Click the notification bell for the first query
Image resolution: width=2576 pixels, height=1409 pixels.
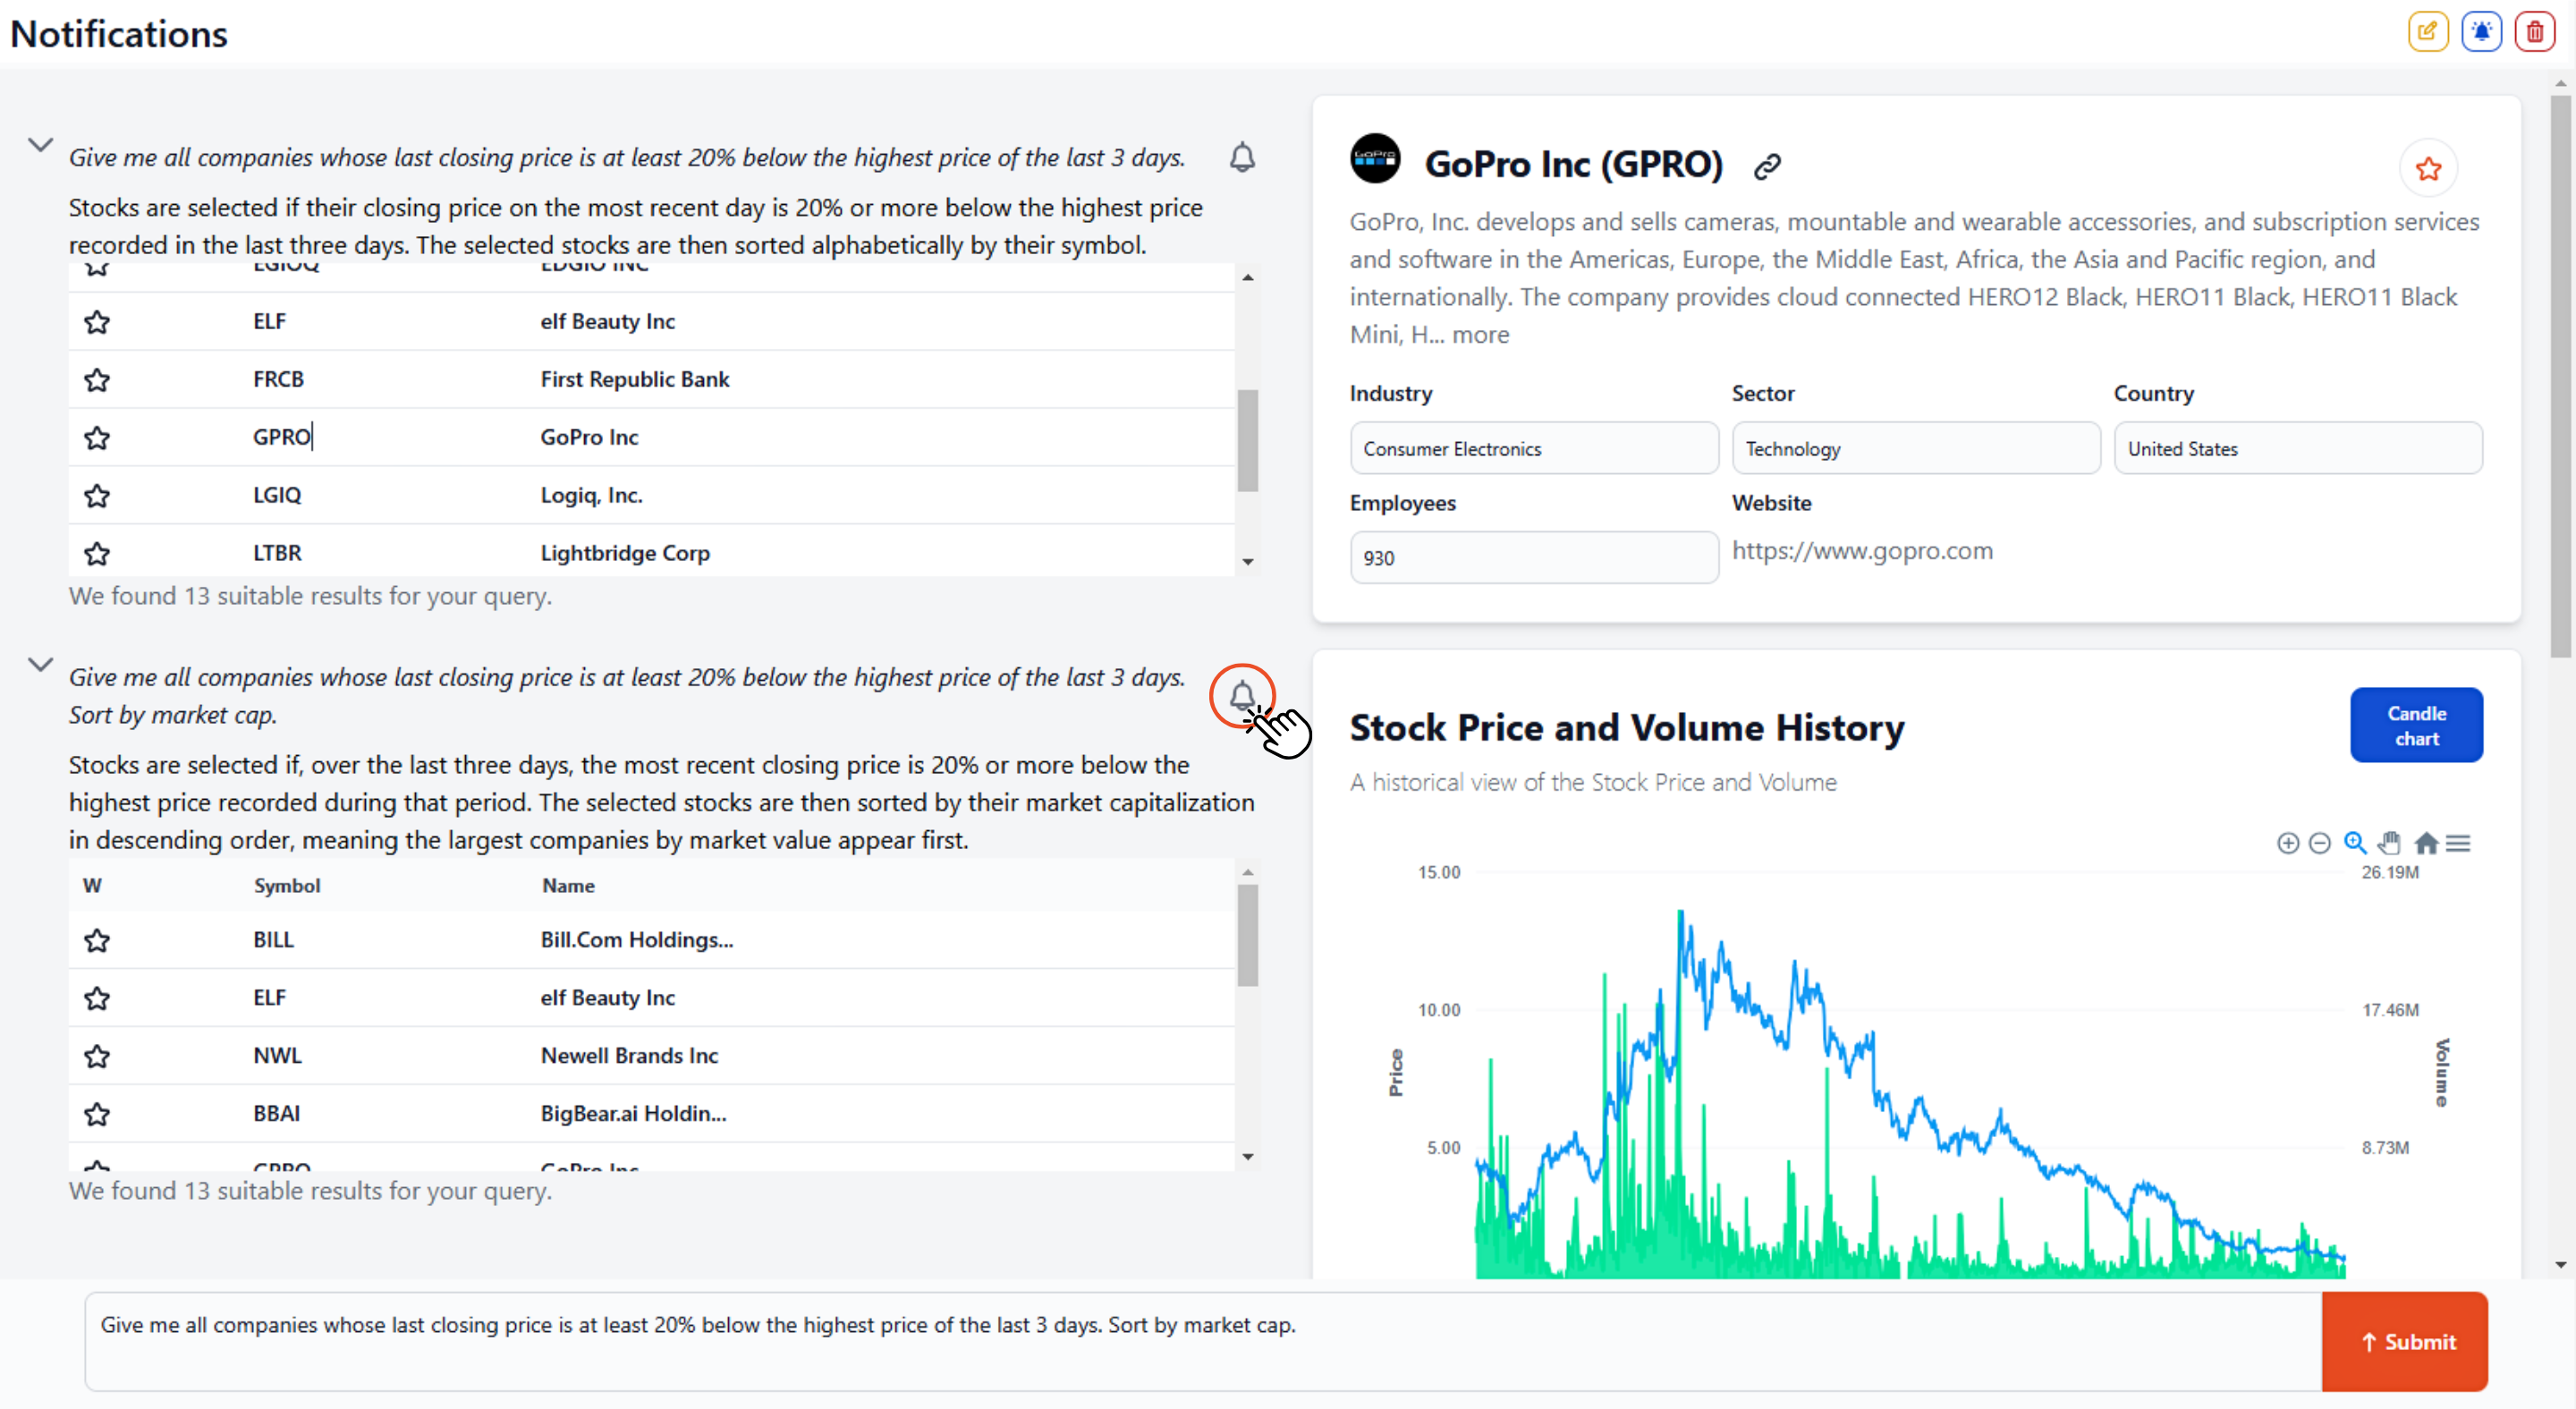[x=1242, y=157]
